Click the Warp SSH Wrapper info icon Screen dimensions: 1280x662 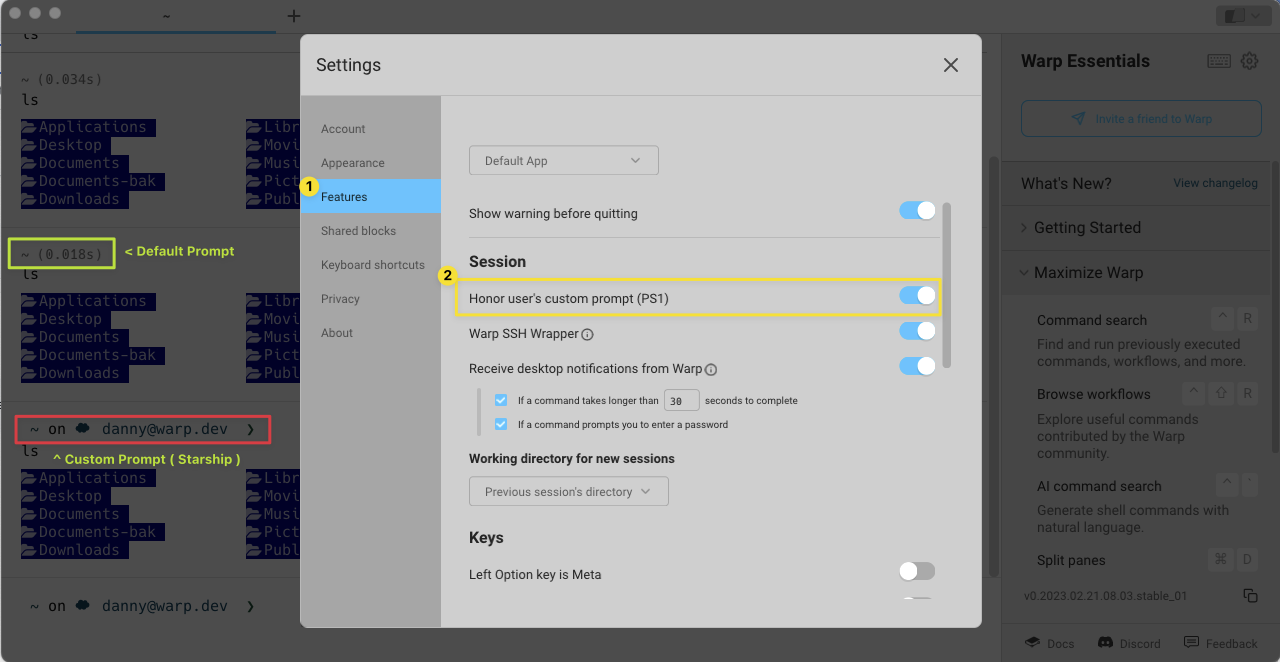(585, 334)
